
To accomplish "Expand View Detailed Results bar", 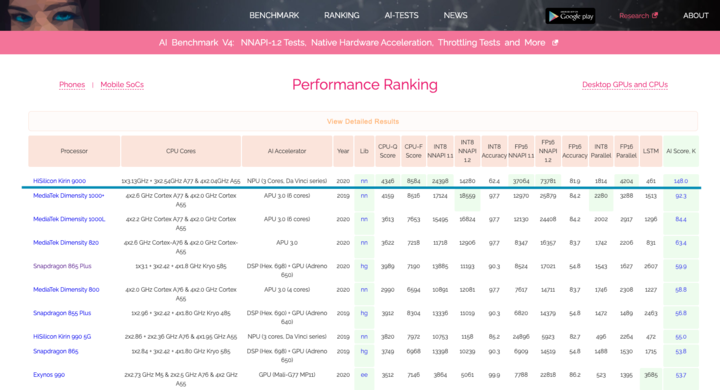I will (363, 121).
